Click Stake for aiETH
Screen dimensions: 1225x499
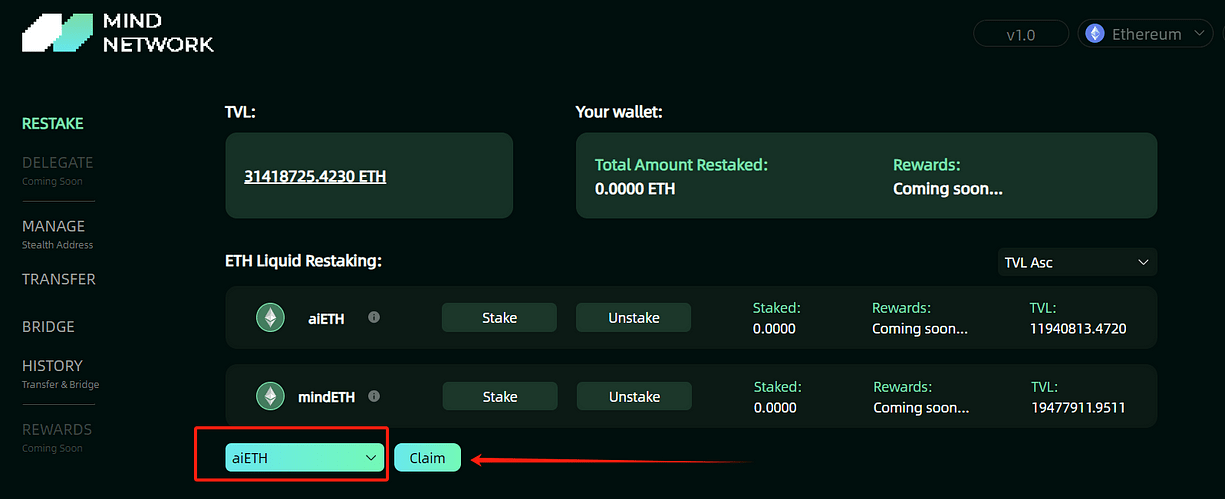499,317
